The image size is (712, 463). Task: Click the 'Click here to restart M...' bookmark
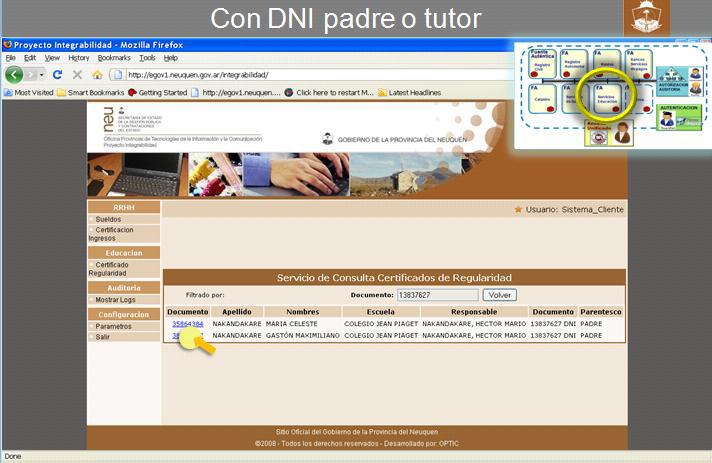tap(328, 92)
